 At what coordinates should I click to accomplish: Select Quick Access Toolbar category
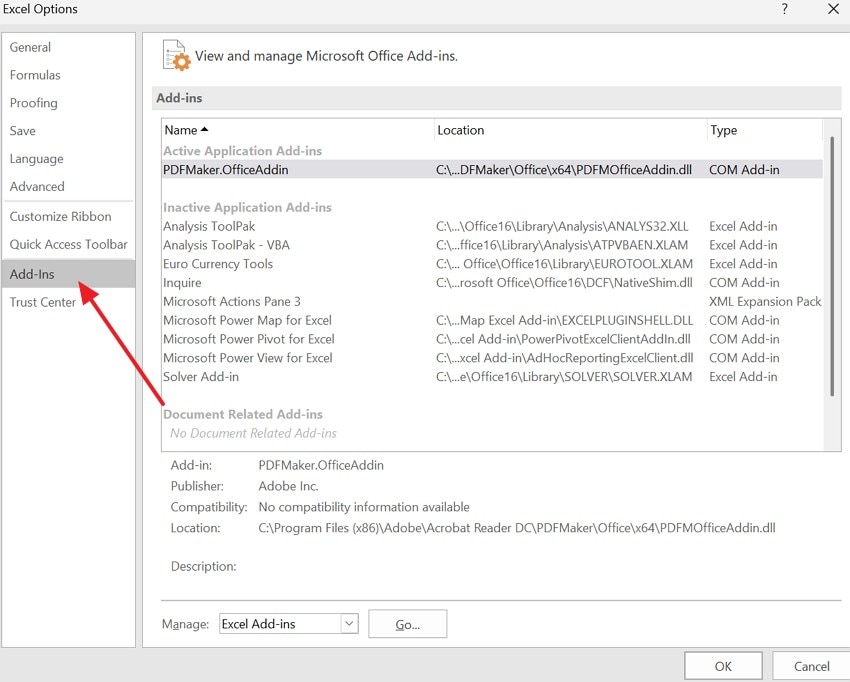point(69,245)
